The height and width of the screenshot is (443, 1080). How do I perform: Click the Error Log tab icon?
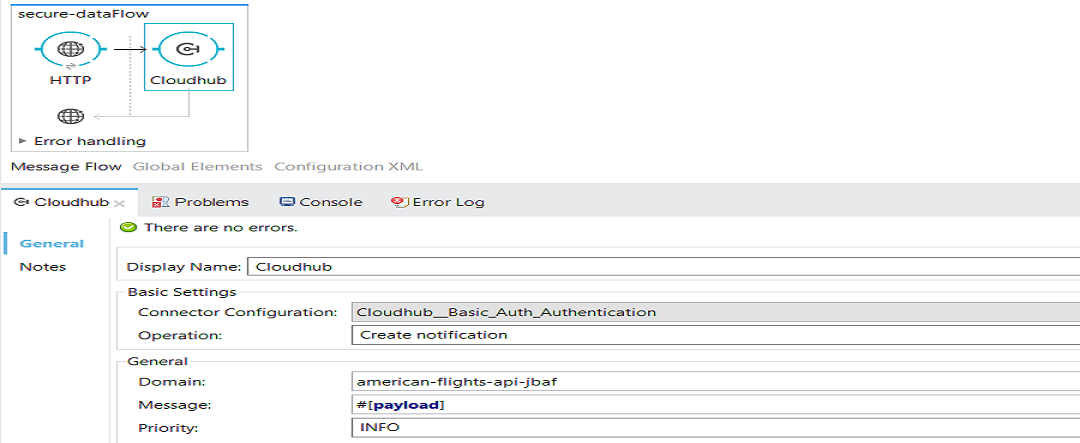coord(399,202)
